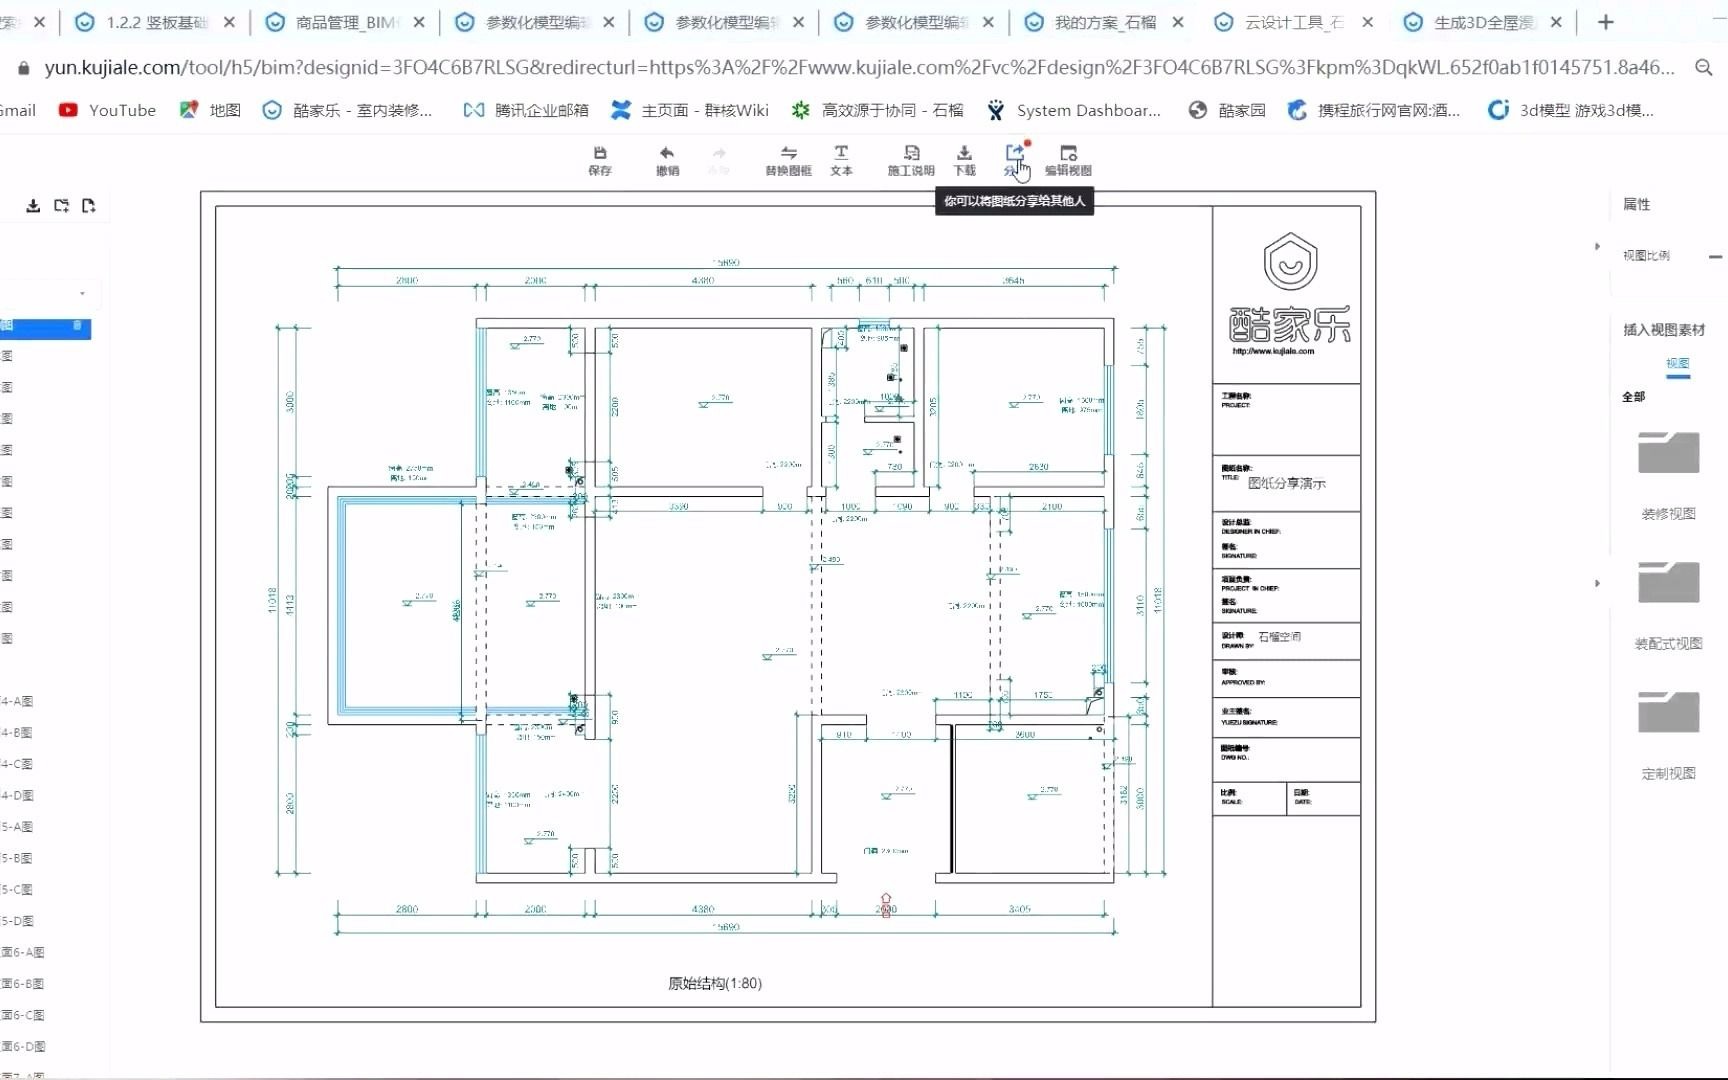The height and width of the screenshot is (1080, 1728).
Task: Save the drawing with 保存 icon
Action: pos(600,160)
